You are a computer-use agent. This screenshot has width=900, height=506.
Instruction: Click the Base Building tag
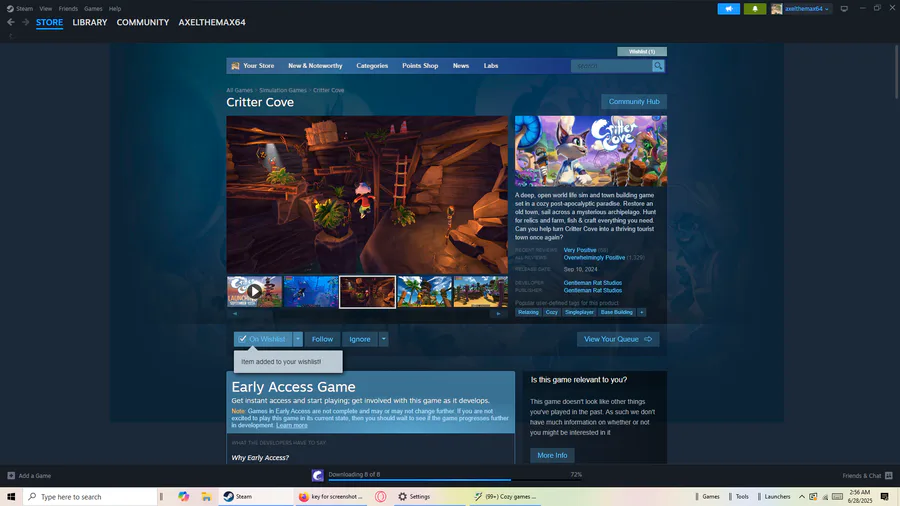616,312
